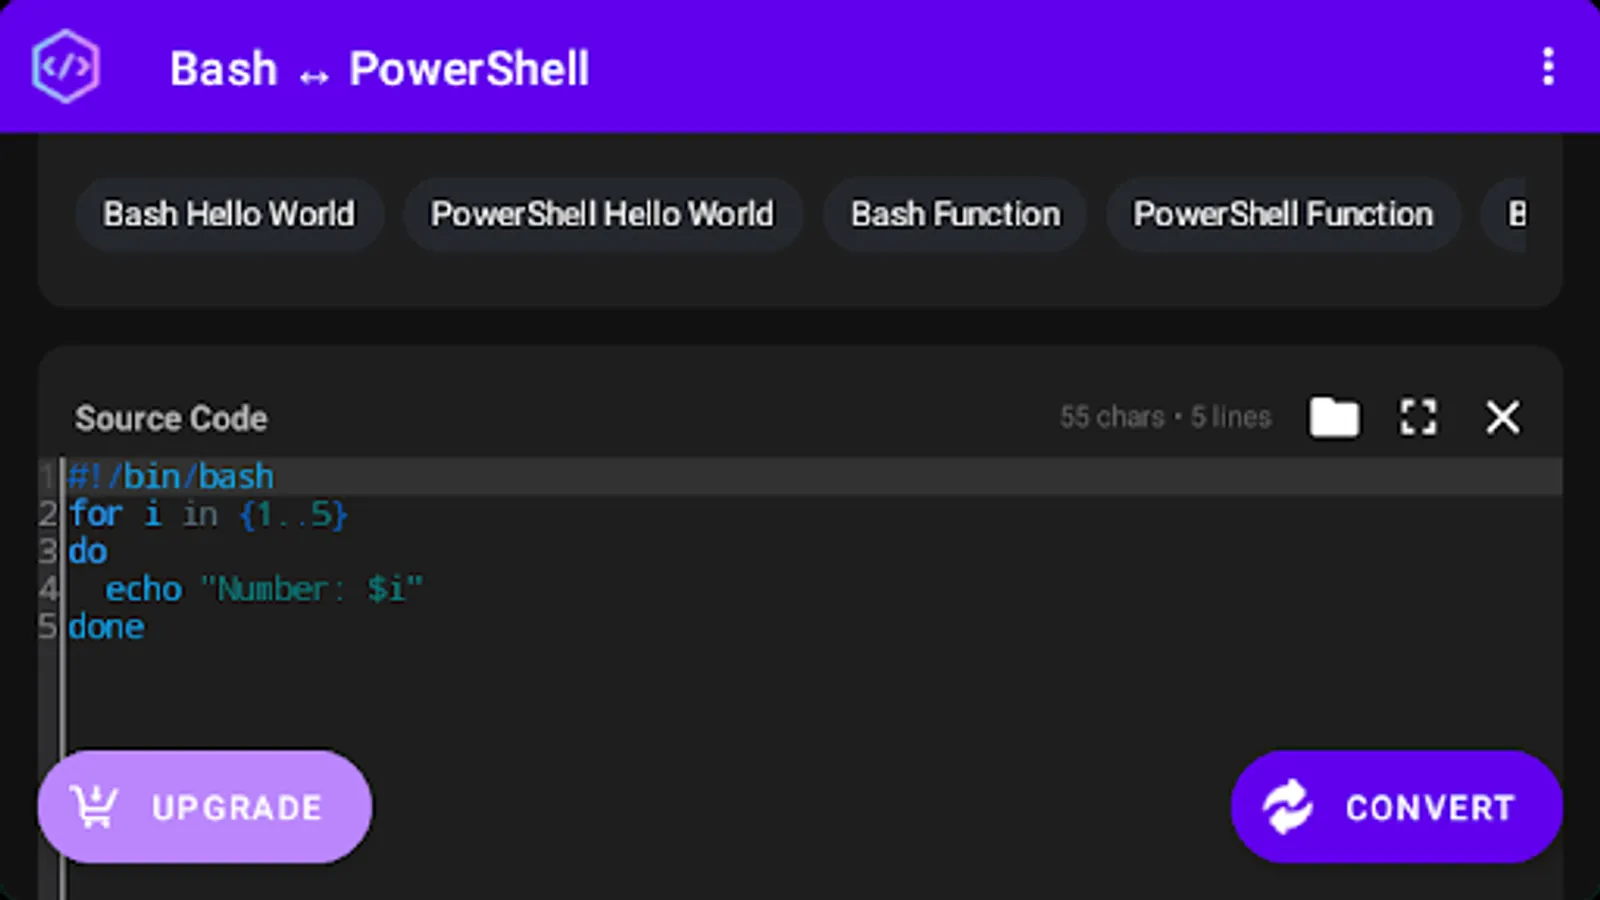Click the refresh arrows icon on Convert
The width and height of the screenshot is (1600, 900).
pos(1287,807)
